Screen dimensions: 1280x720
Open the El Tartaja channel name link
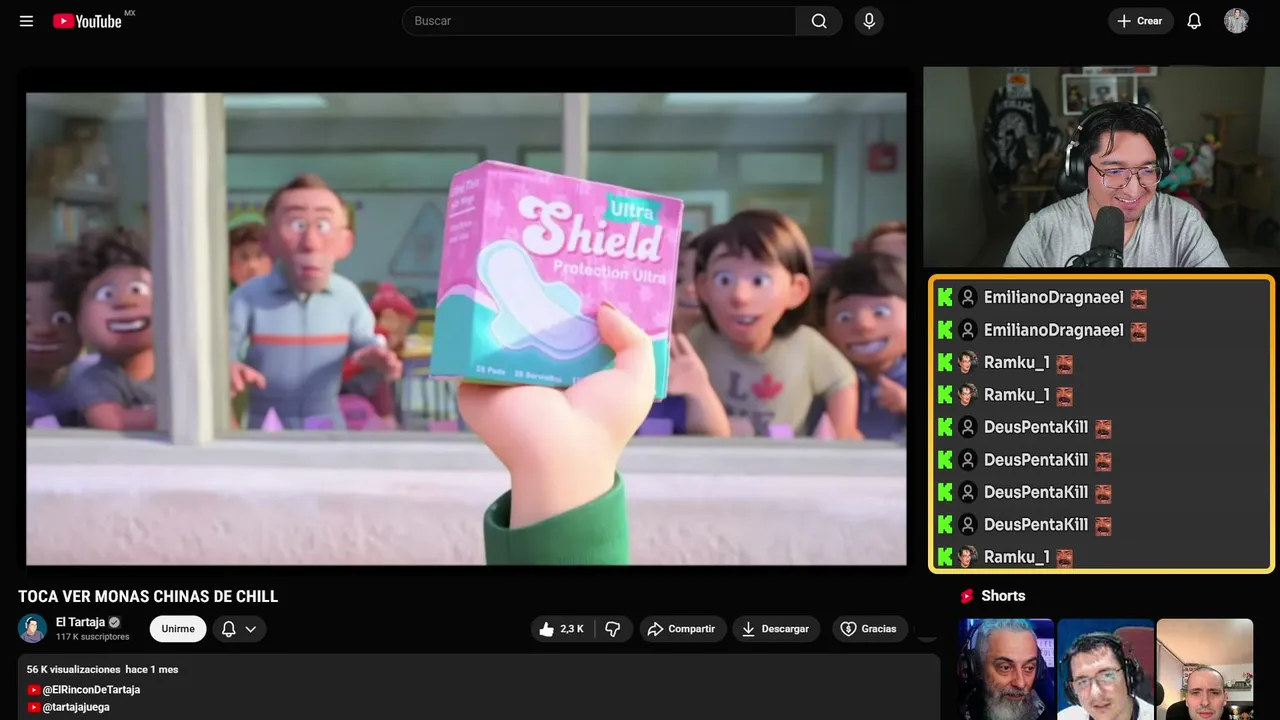[80, 622]
